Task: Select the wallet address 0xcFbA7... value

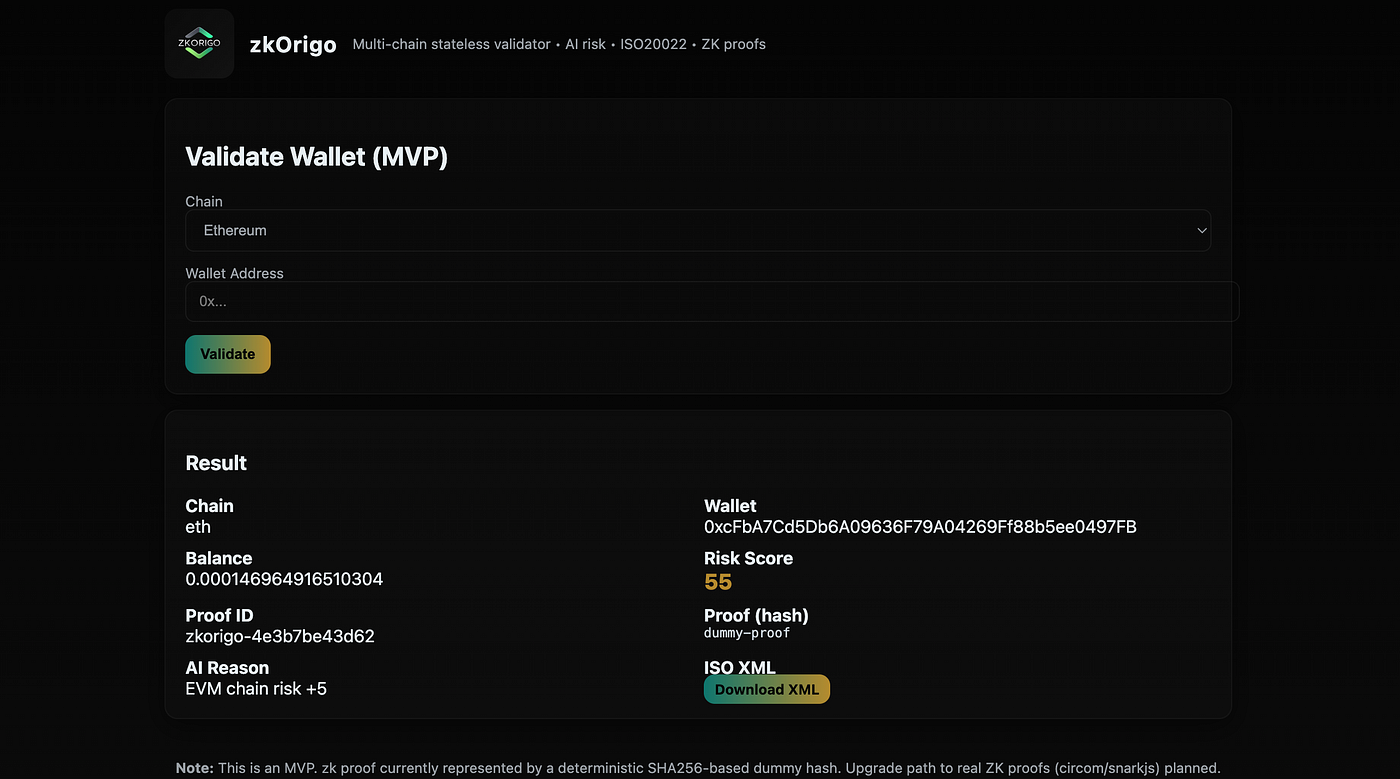Action: 919,527
